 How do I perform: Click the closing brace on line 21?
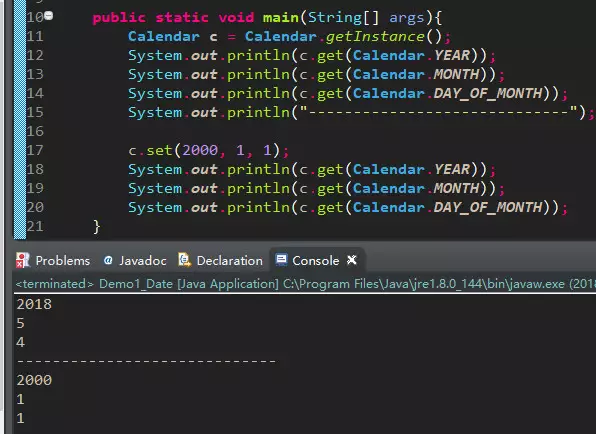click(x=97, y=227)
